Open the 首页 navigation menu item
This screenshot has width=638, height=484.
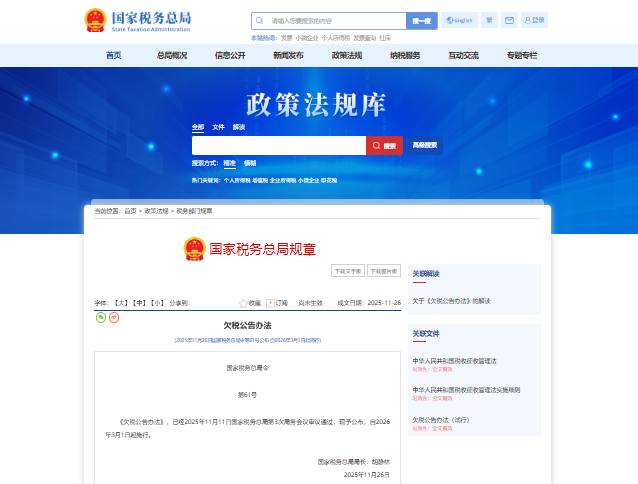click(x=114, y=55)
